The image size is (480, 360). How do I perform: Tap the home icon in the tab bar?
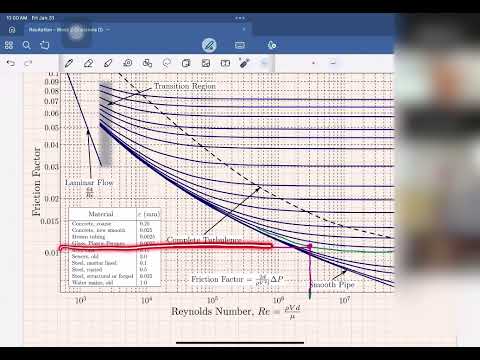point(12,30)
